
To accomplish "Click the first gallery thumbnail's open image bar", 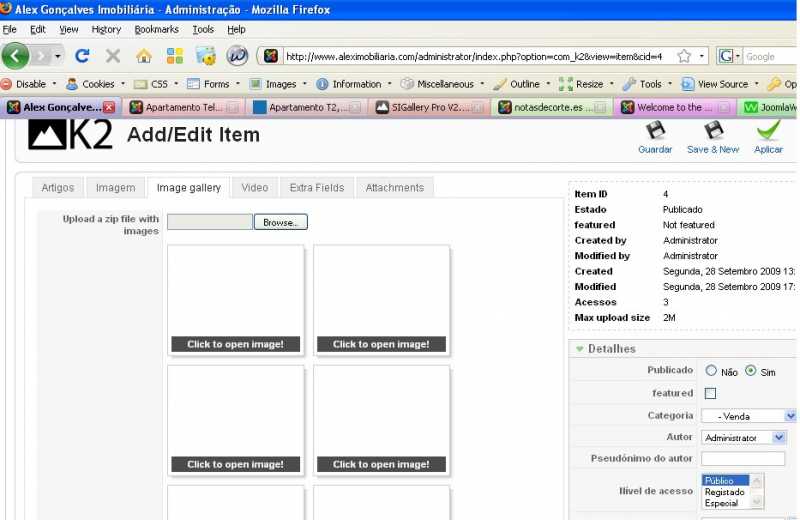I will coord(235,344).
